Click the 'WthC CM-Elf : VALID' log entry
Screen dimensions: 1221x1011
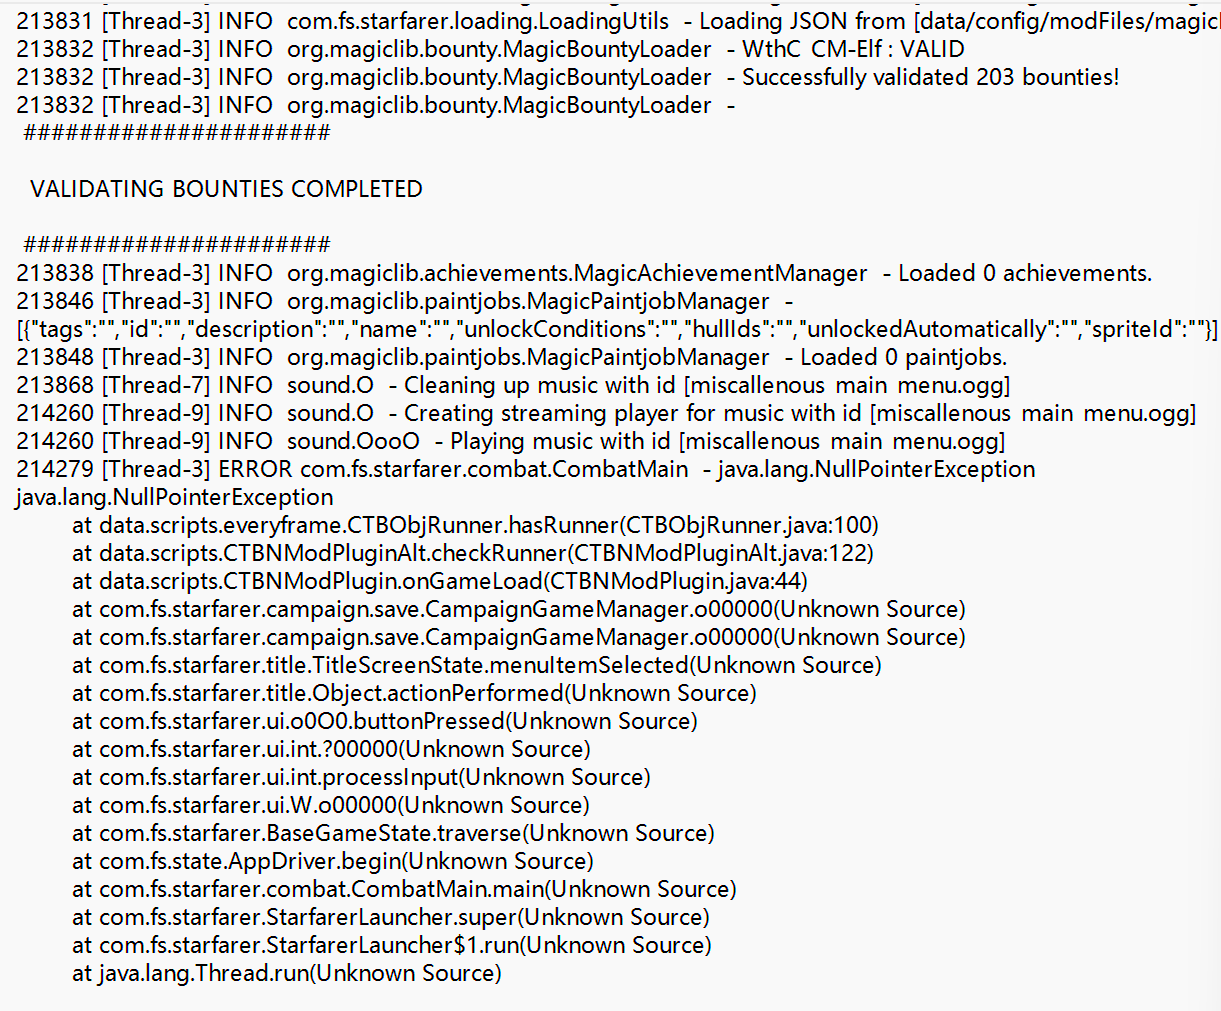pos(853,49)
